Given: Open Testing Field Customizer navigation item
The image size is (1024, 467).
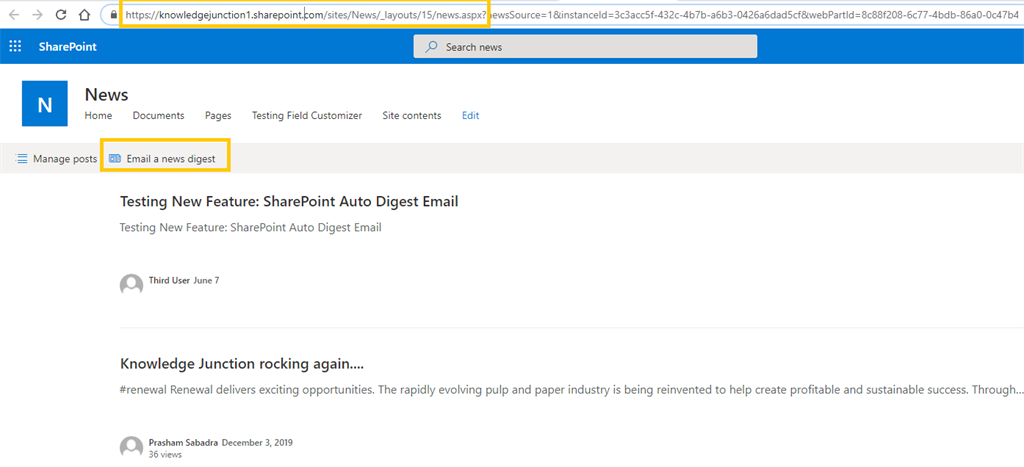Looking at the screenshot, I should pyautogui.click(x=307, y=116).
